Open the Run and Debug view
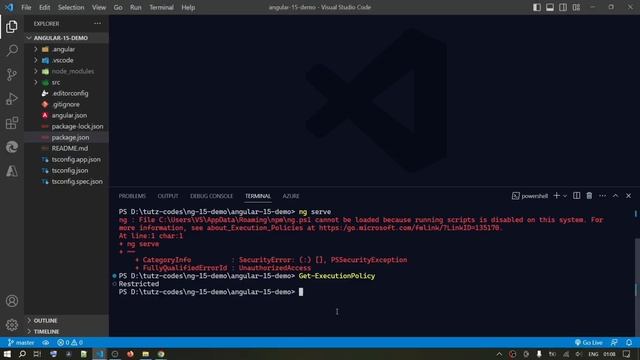Viewport: 640px width, 360px height. (12, 99)
